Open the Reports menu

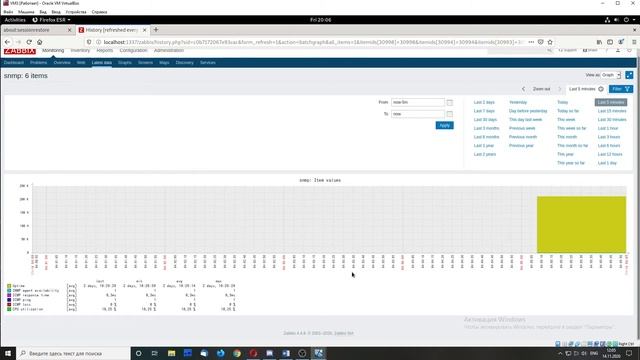click(104, 51)
